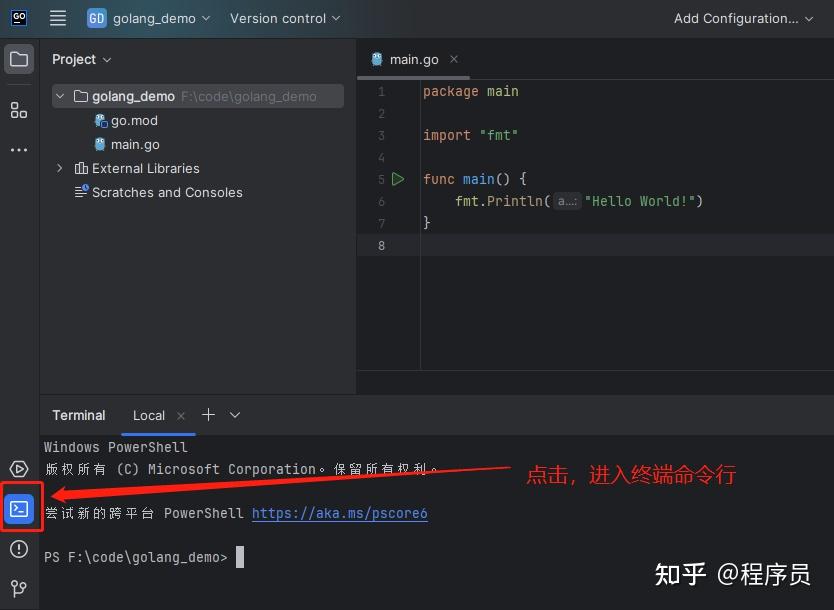Open the Structure tool window icon
Image resolution: width=834 pixels, height=610 pixels.
(18, 110)
